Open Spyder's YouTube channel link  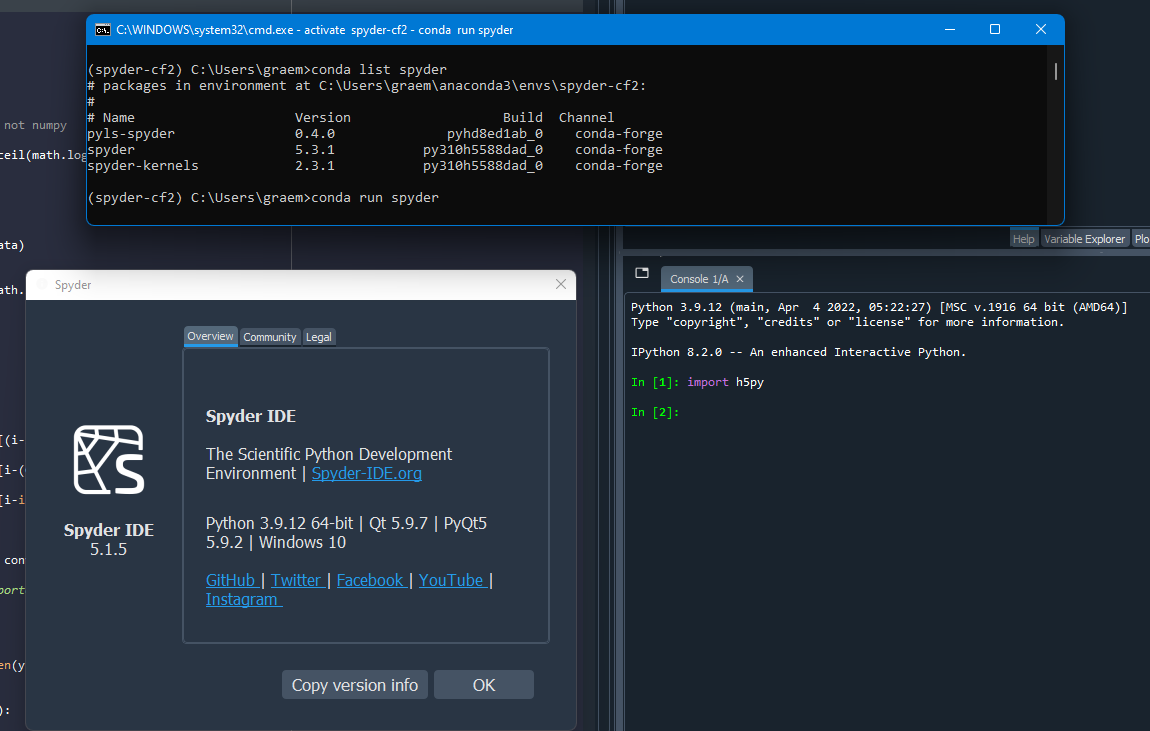[x=452, y=579]
